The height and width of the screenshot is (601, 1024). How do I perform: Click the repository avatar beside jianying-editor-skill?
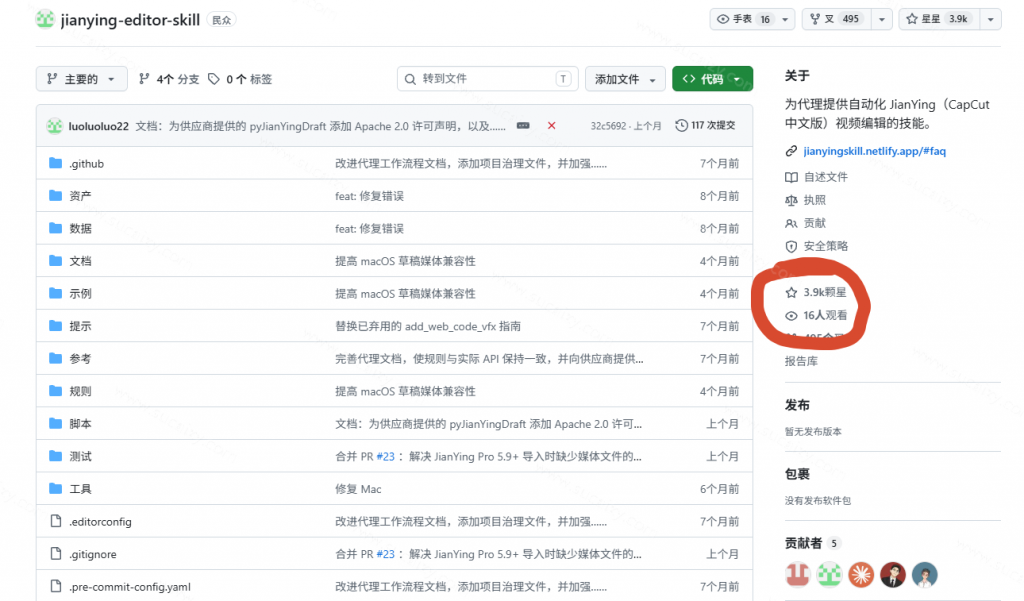[45, 20]
